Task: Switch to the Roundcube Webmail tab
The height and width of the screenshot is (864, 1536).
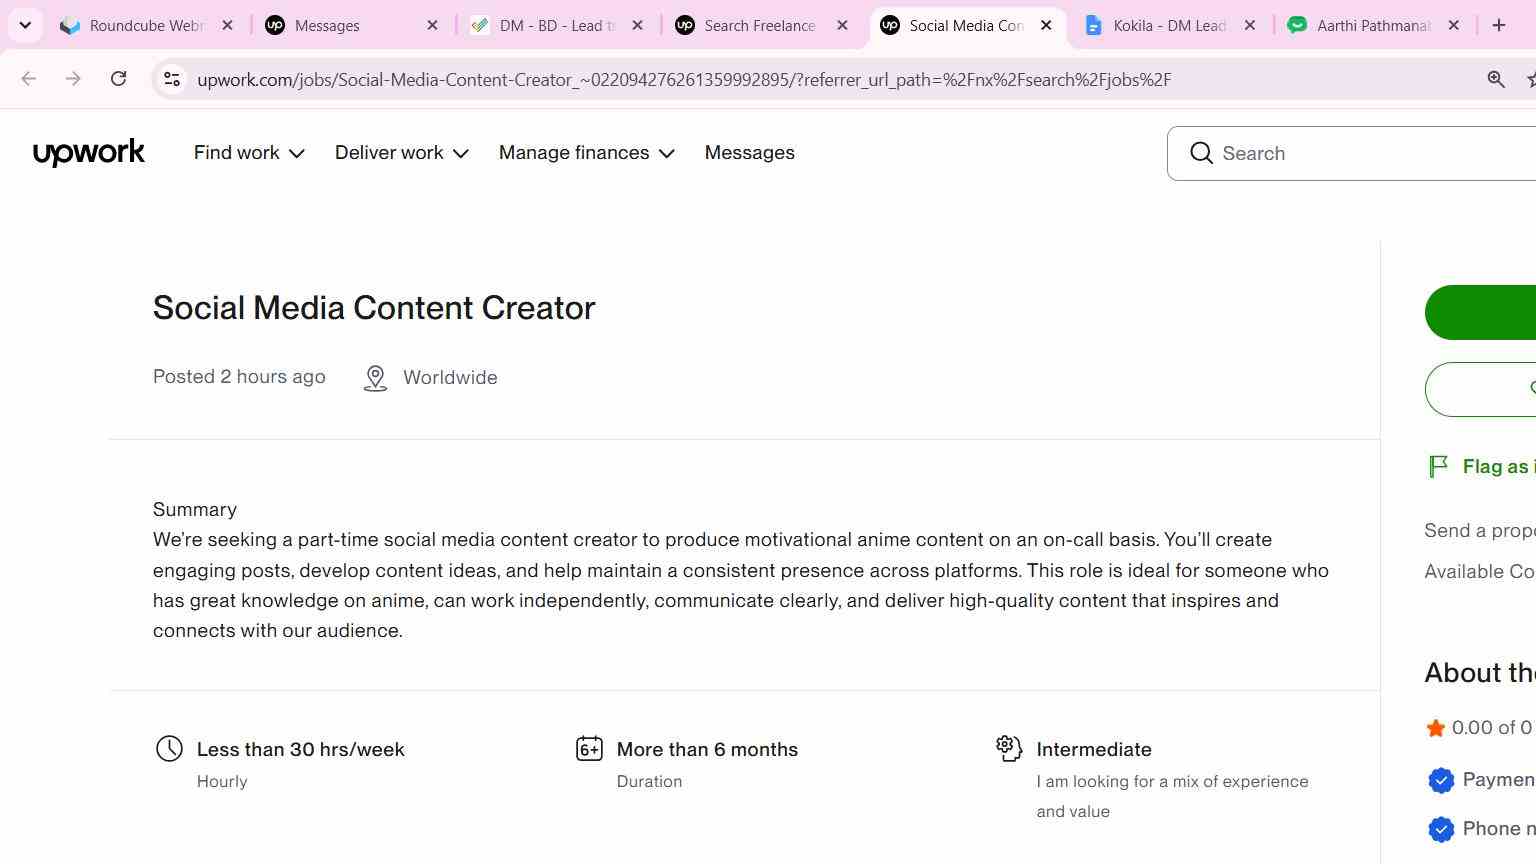Action: [147, 25]
